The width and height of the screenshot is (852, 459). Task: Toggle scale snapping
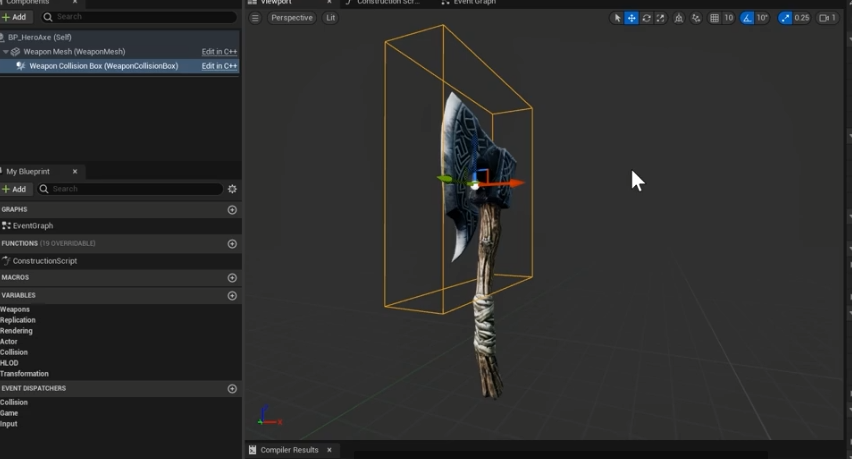click(x=785, y=18)
